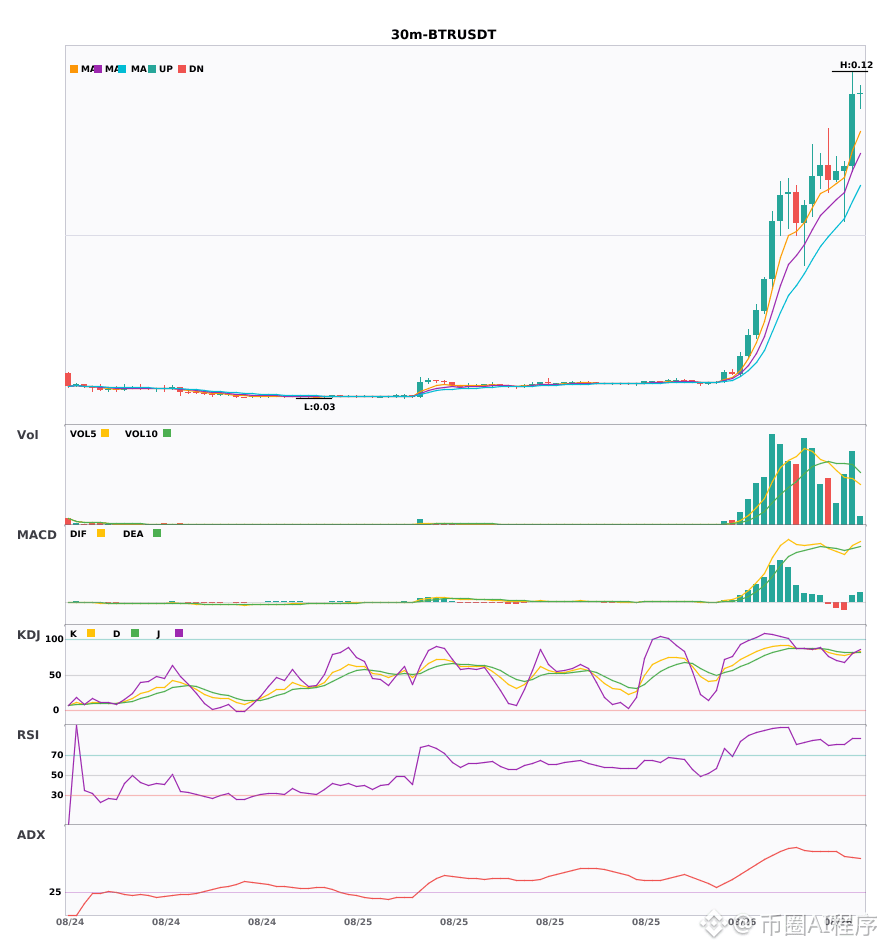The height and width of the screenshot is (950, 885).
Task: Select the purple MA legend swatch
Action: tap(98, 69)
